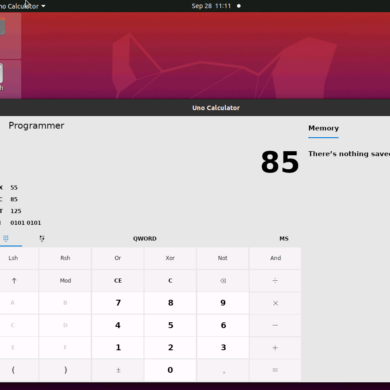
Task: Click digit 6 key
Action: click(x=223, y=325)
